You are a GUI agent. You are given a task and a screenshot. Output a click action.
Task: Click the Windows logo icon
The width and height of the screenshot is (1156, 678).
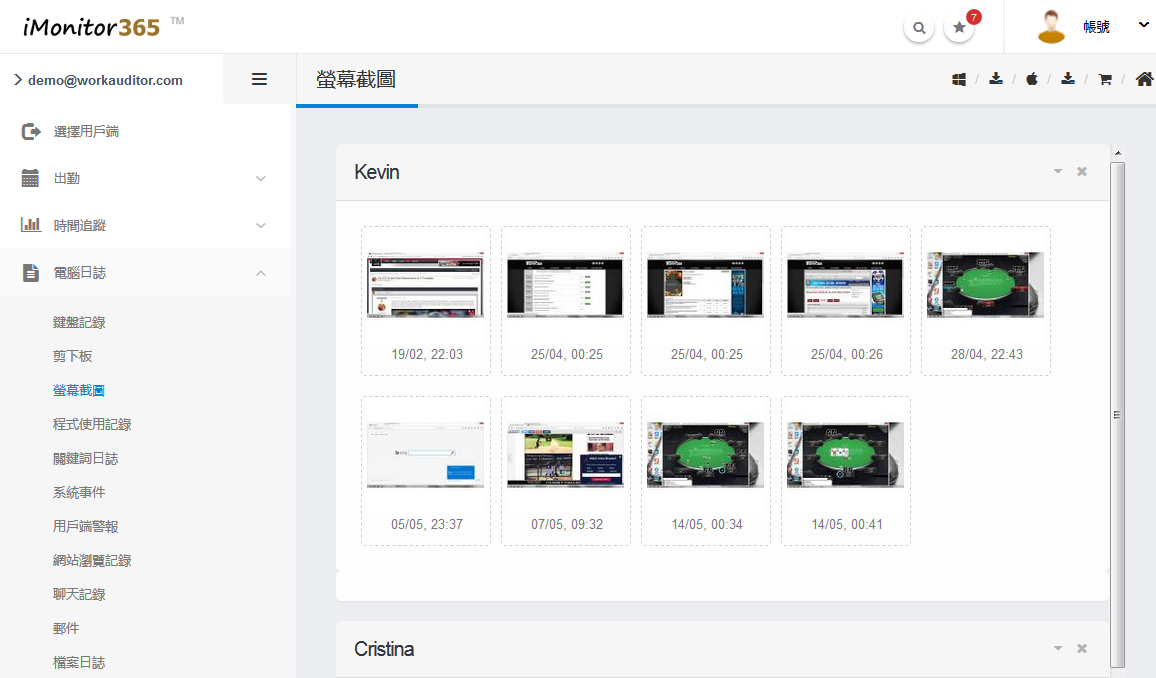[x=958, y=80]
